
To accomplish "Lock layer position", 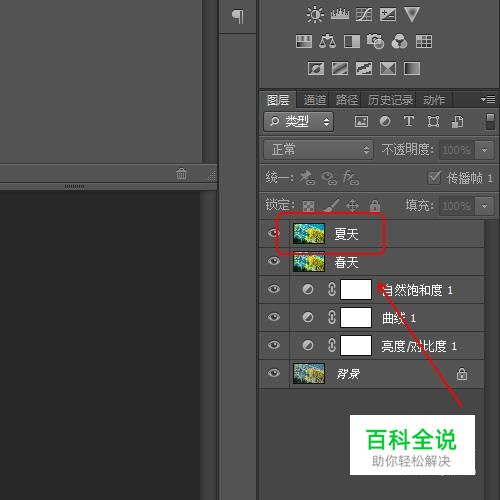I will [x=352, y=205].
